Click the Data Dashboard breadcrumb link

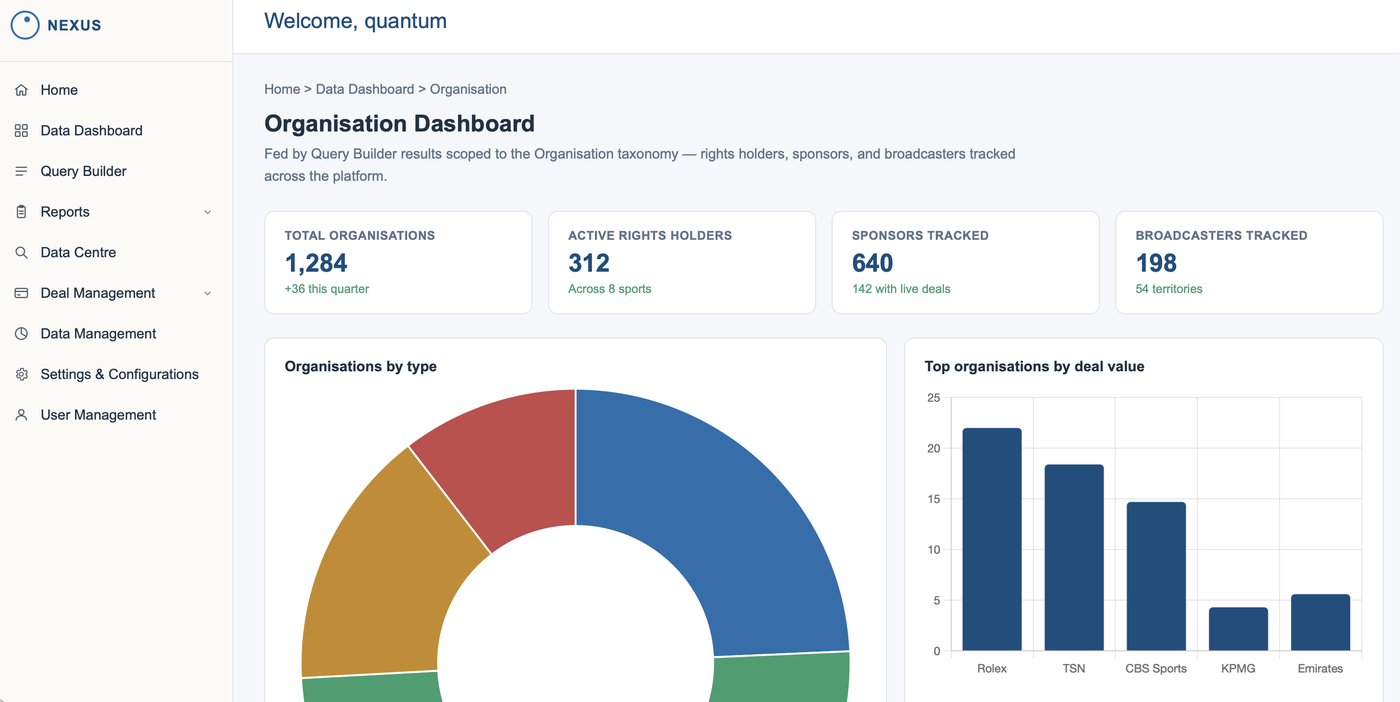coord(365,89)
